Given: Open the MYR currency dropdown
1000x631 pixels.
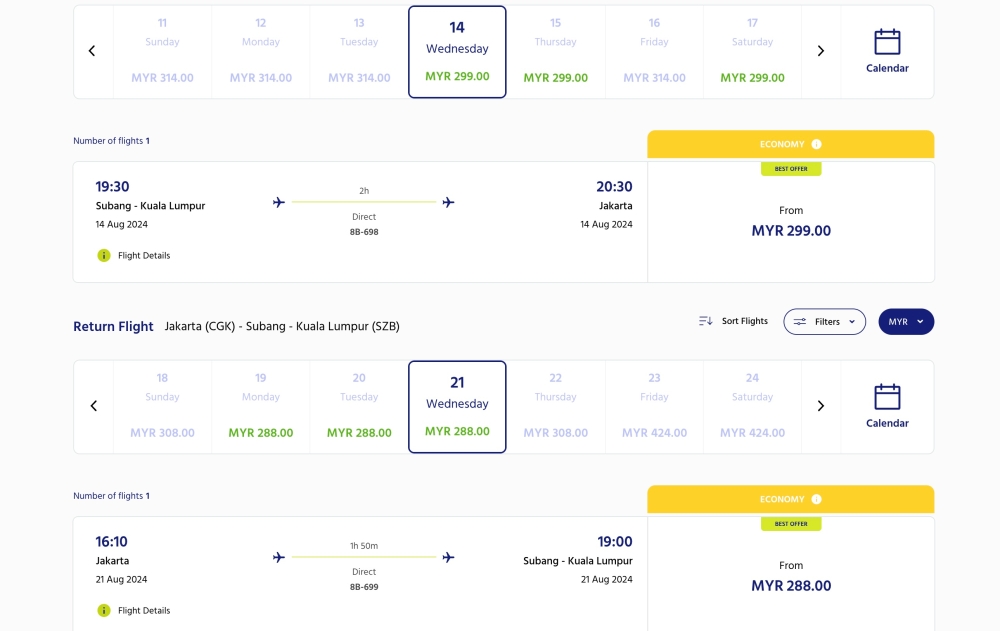Looking at the screenshot, I should pos(906,321).
